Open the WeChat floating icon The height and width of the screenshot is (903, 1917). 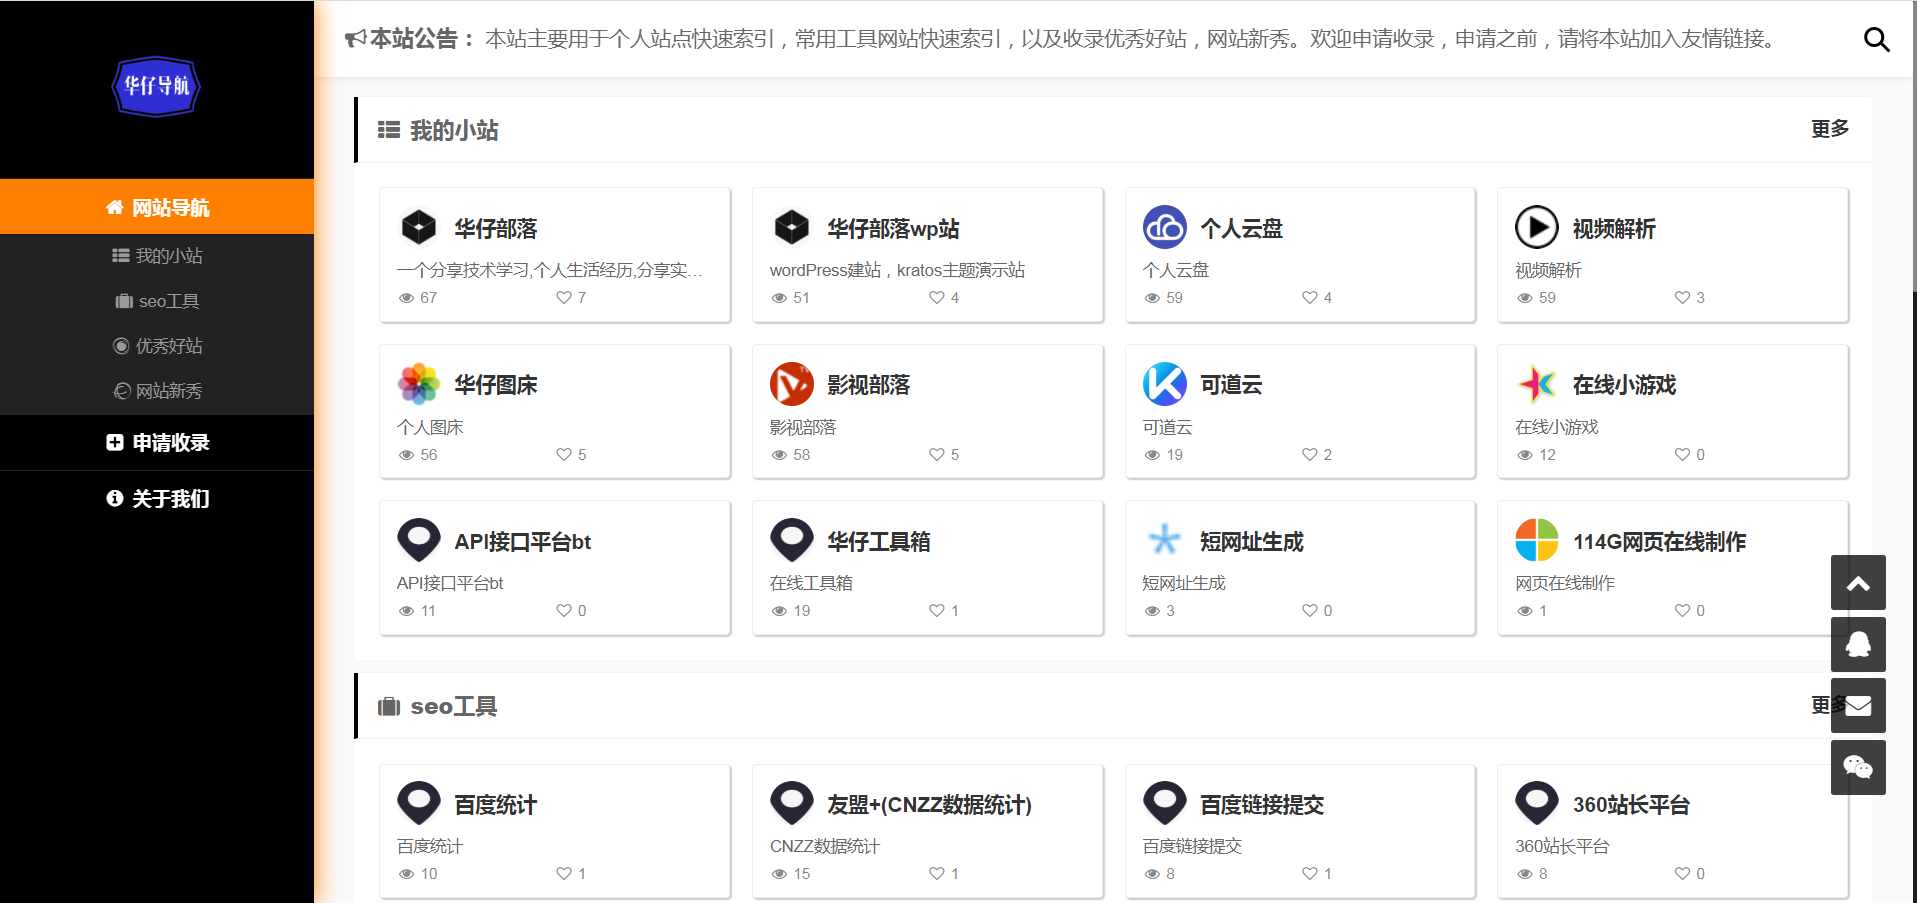click(1858, 768)
